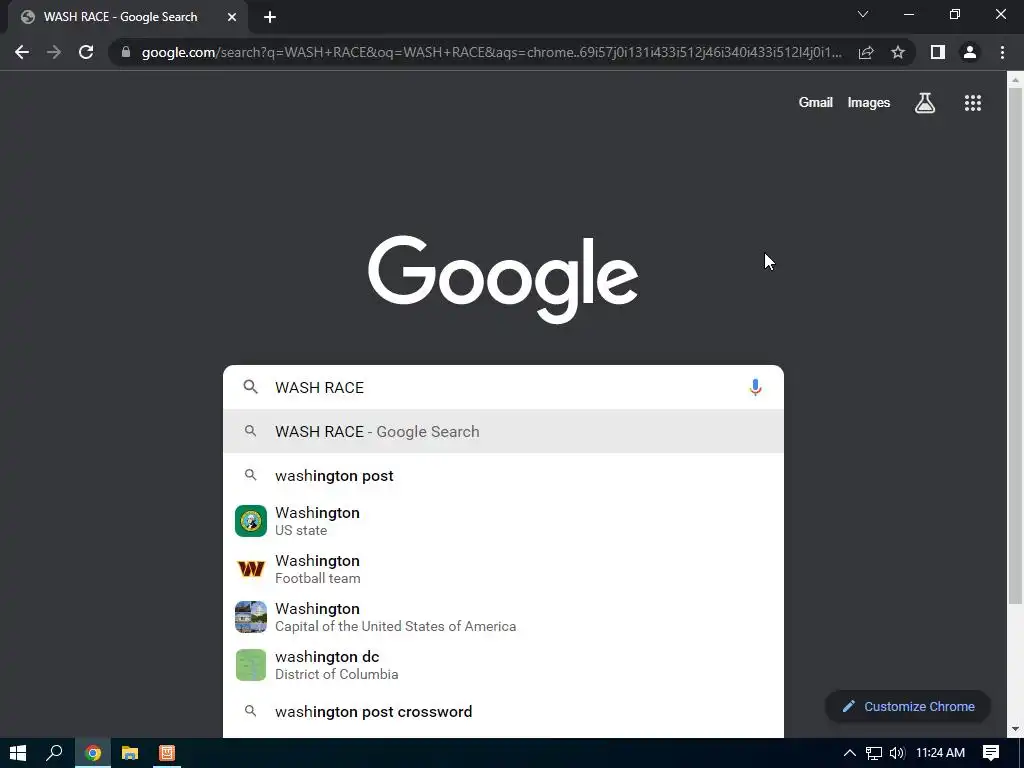1024x768 pixels.
Task: Choose washington post crossword suggestion
Action: pos(503,711)
